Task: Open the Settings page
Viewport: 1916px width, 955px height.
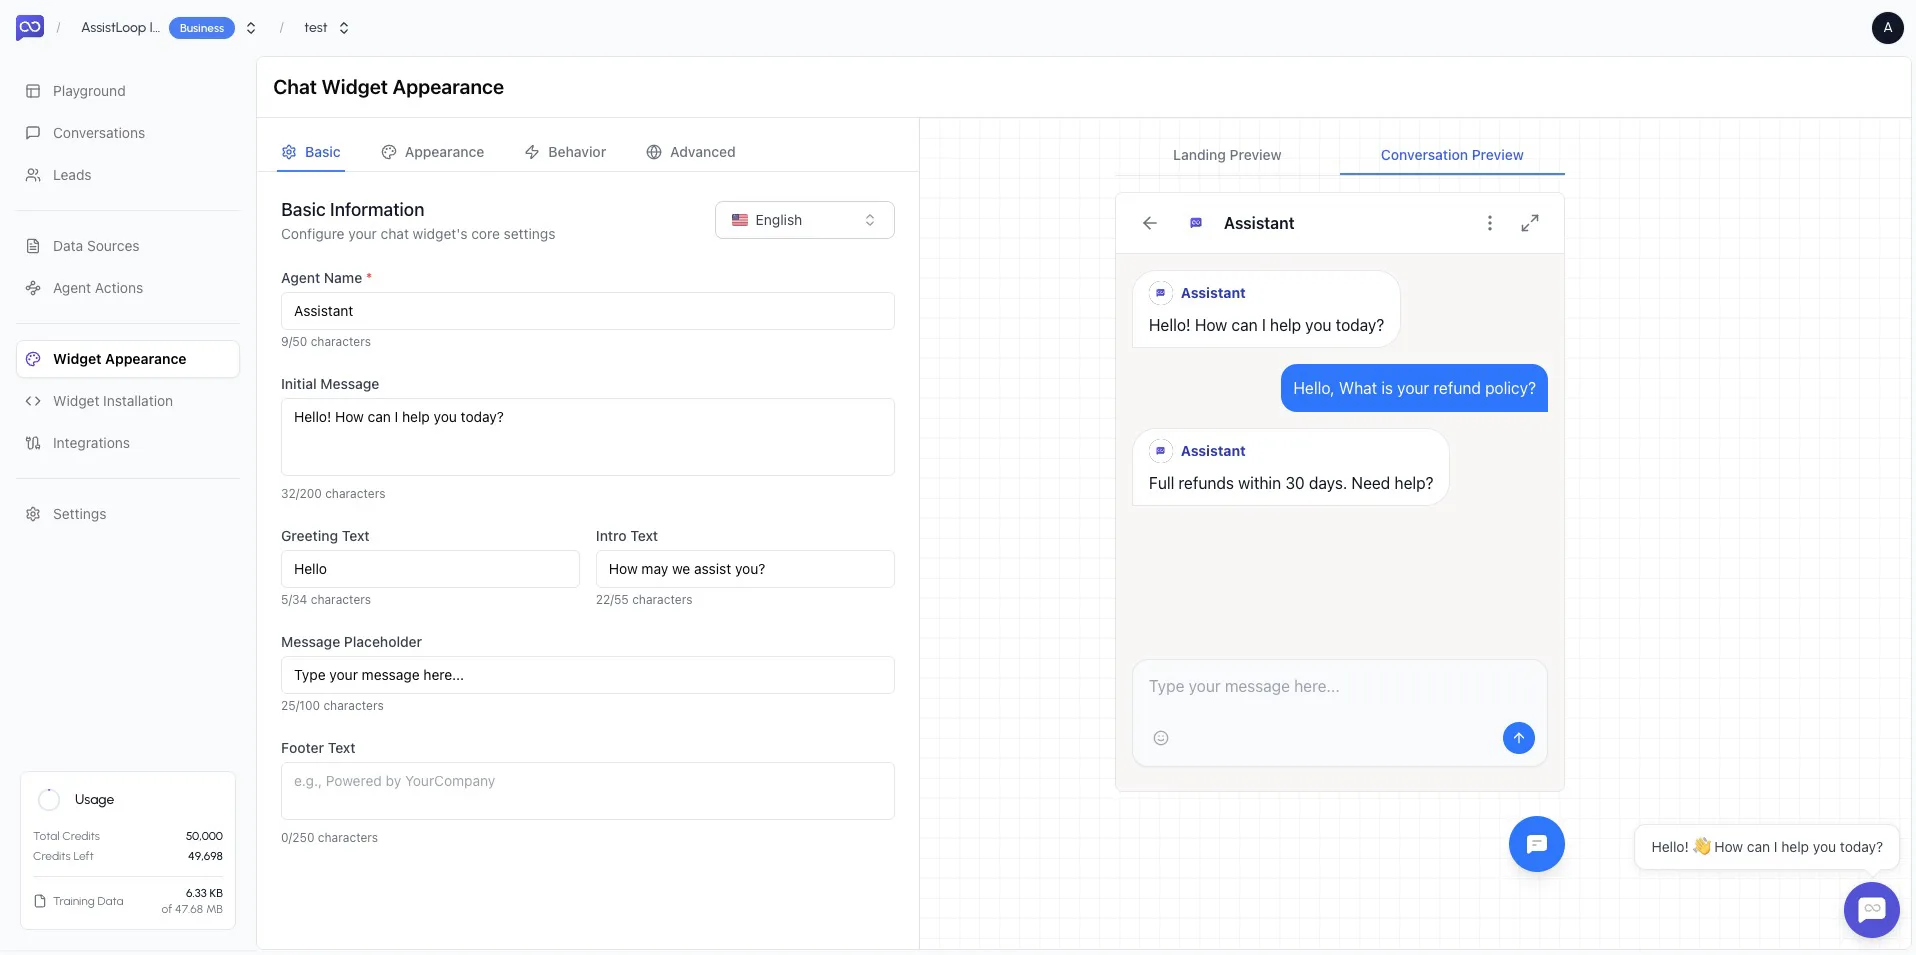Action: click(128, 514)
